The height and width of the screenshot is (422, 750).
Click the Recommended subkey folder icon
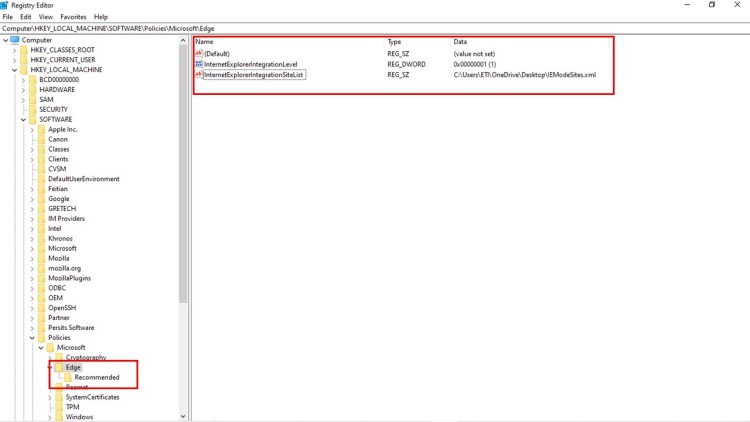pyautogui.click(x=67, y=377)
